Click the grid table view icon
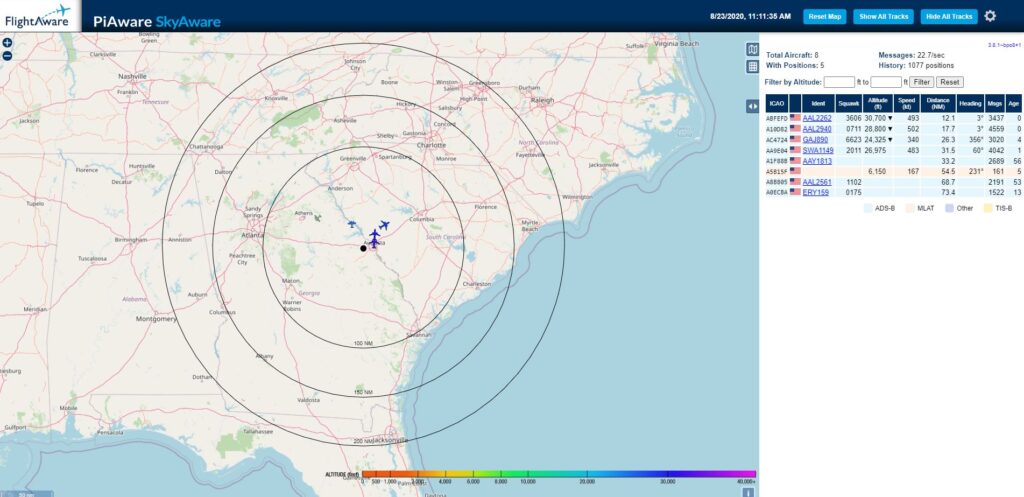 click(752, 67)
